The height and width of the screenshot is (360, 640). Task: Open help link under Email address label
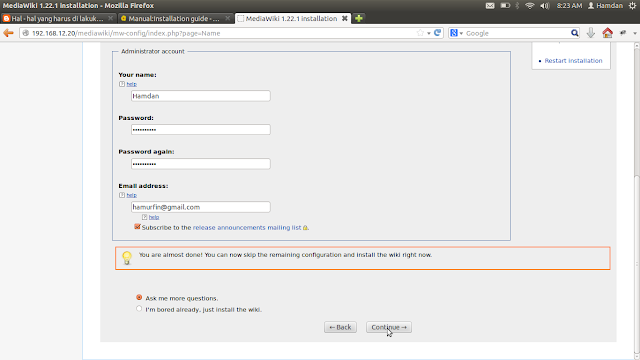click(x=131, y=195)
